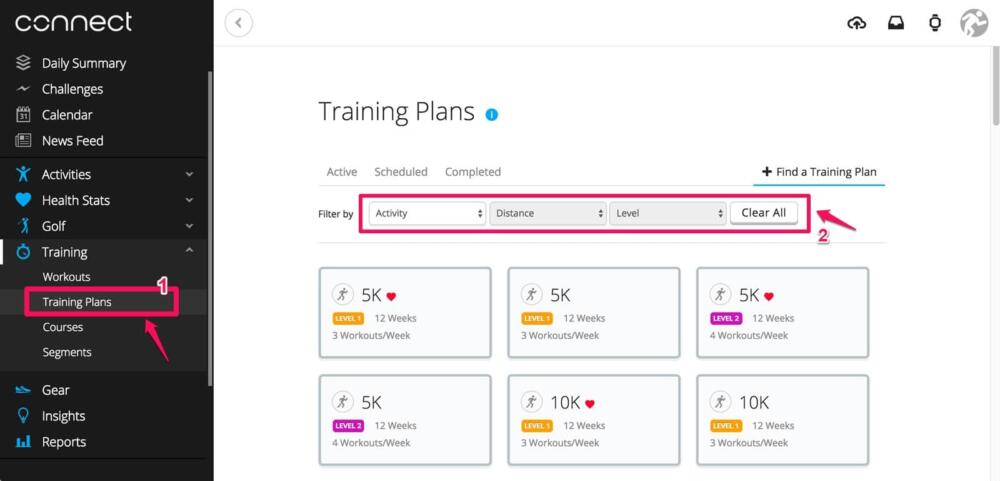Open the Distance filter dropdown
Image resolution: width=1000 pixels, height=481 pixels.
pyautogui.click(x=548, y=213)
